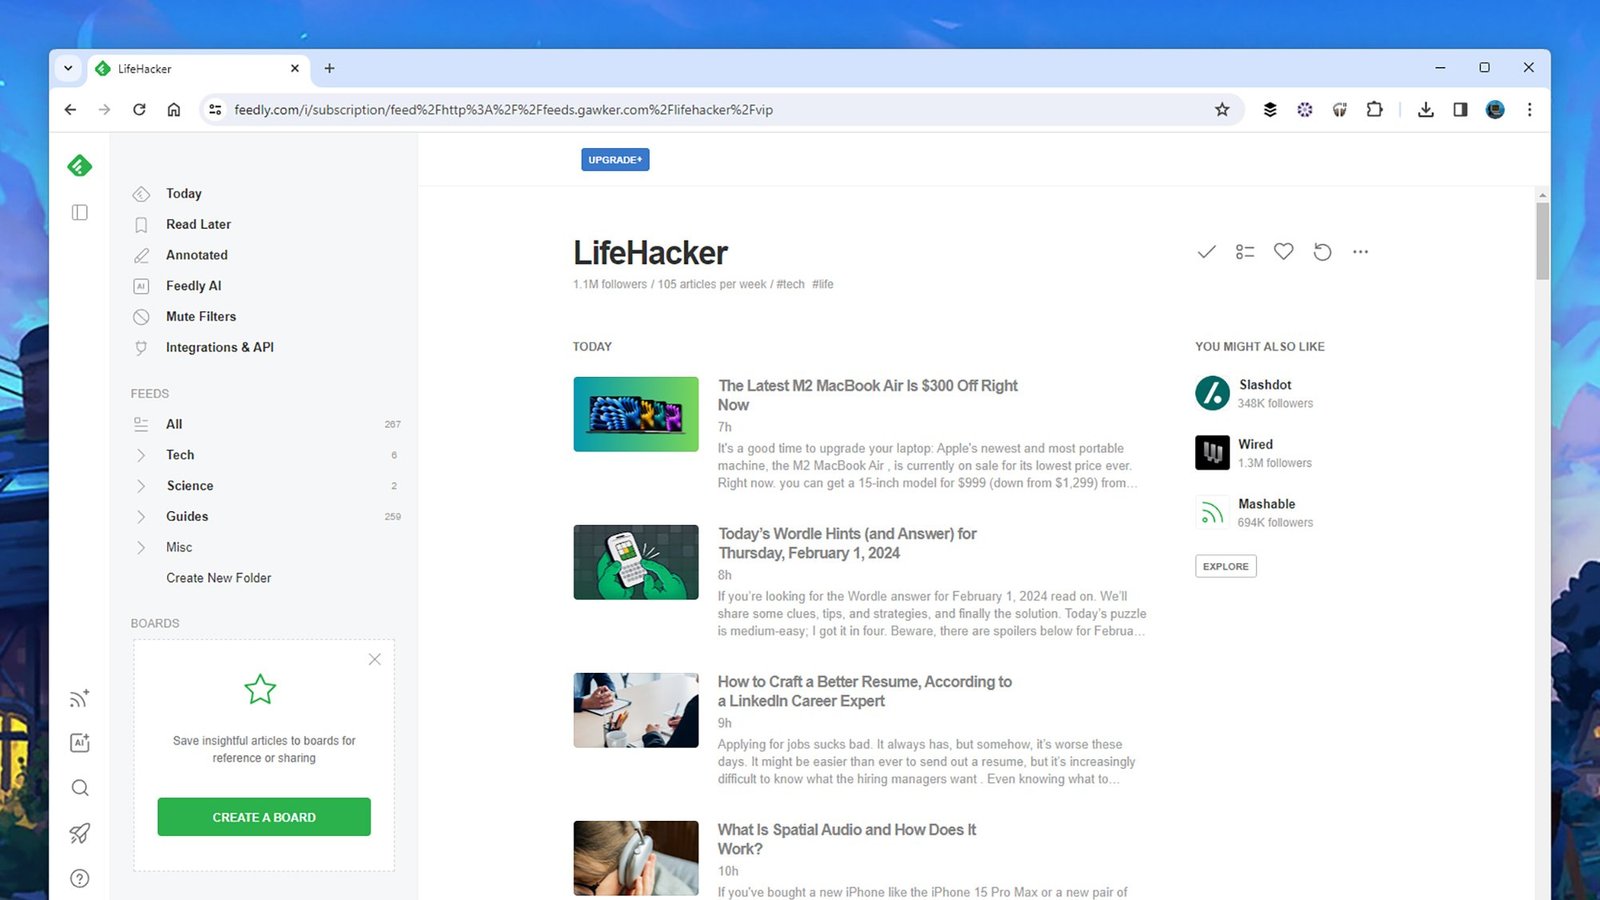The image size is (1600, 900).
Task: Change layout with the view options icon
Action: tap(1245, 252)
